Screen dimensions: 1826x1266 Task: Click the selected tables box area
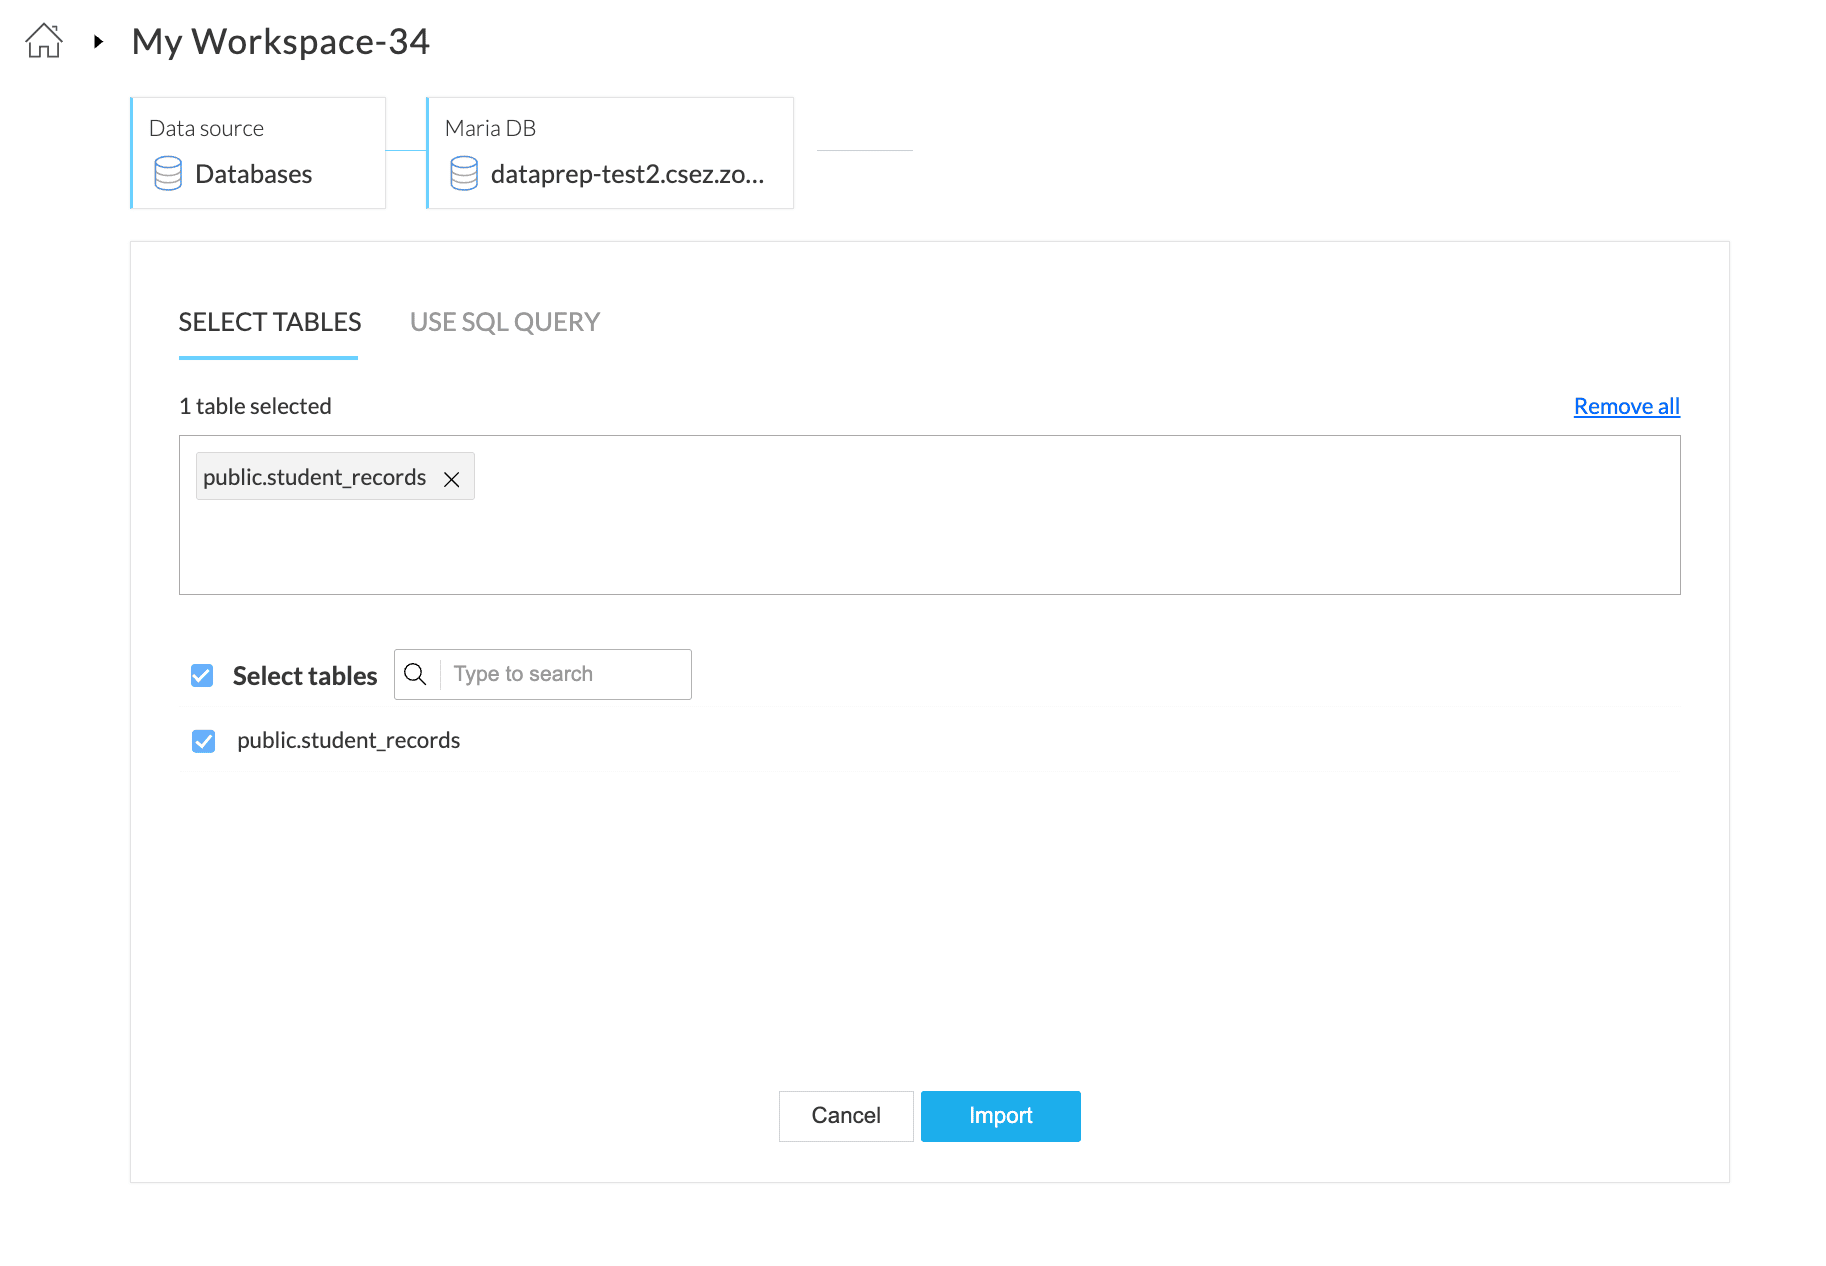point(930,515)
